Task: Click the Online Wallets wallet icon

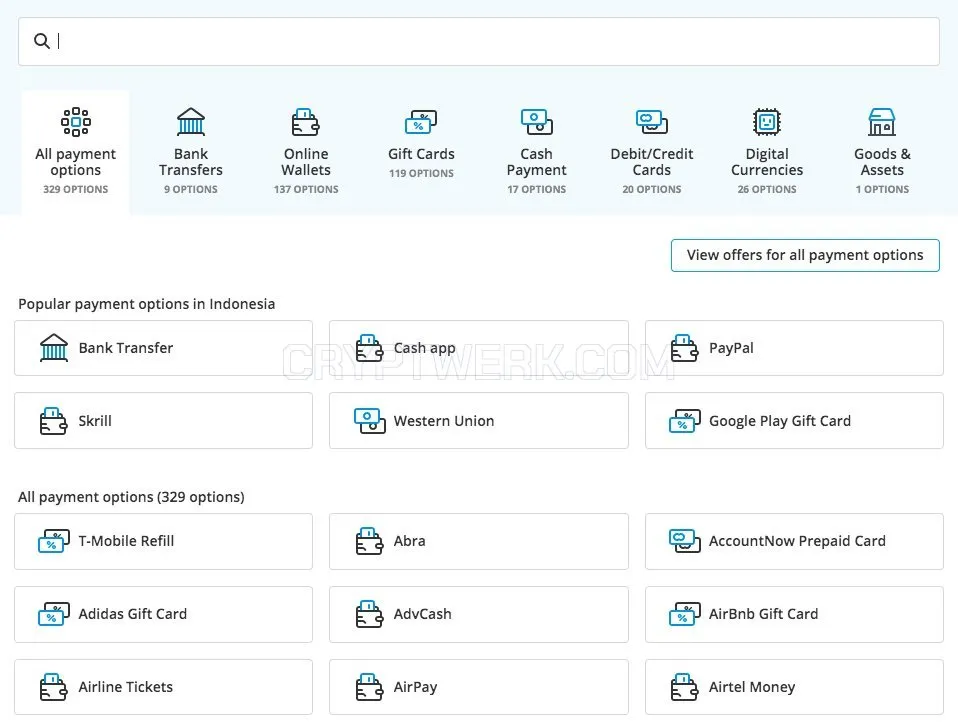Action: [305, 122]
